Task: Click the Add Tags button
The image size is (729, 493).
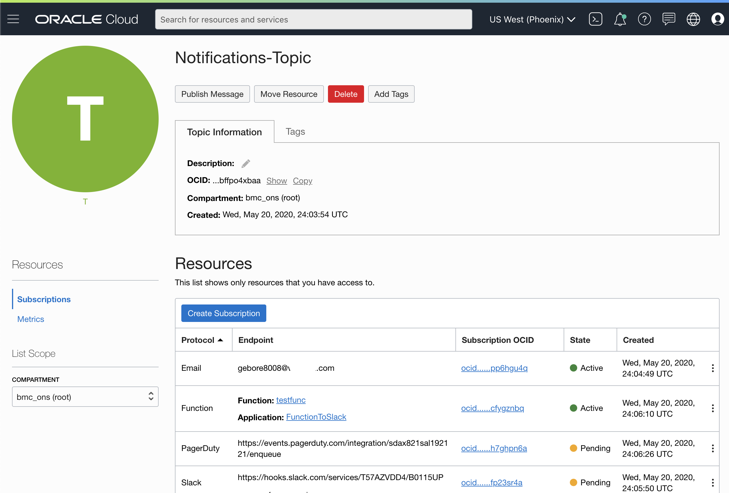Action: (x=391, y=94)
